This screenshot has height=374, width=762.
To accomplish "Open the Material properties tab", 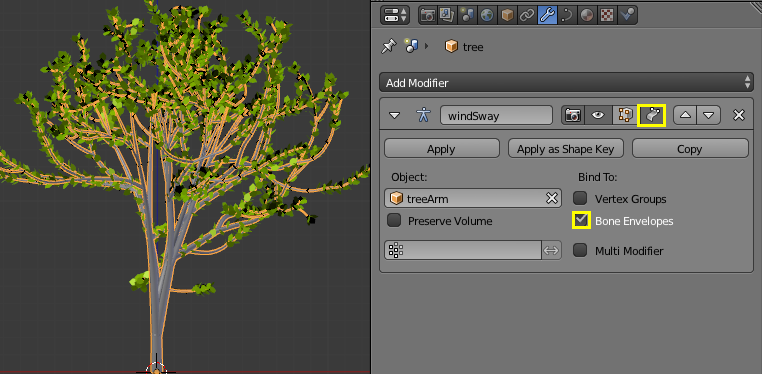I will point(587,16).
